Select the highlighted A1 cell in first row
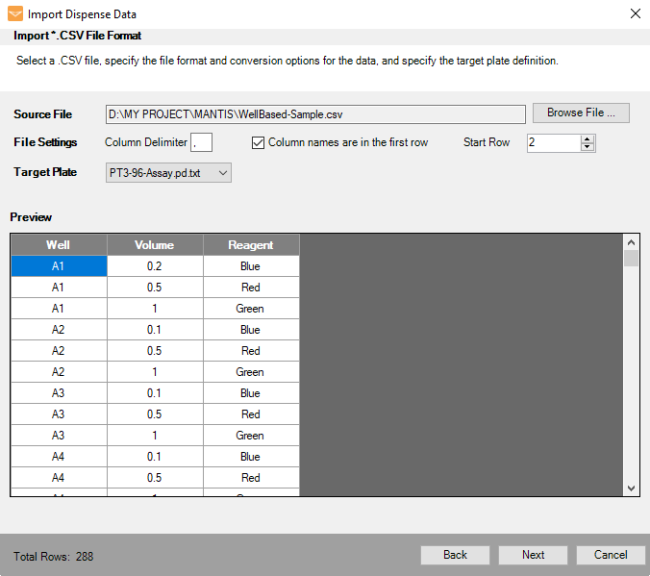 [59, 266]
